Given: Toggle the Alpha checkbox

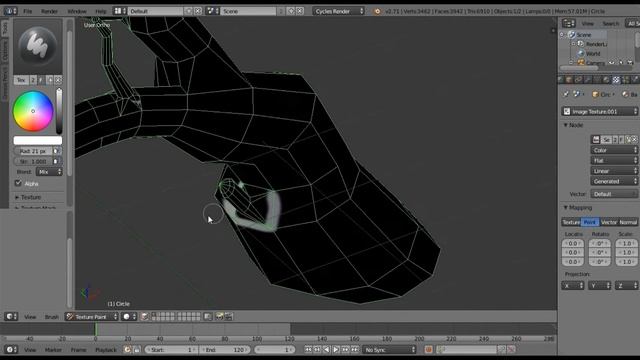Looking at the screenshot, I should pyautogui.click(x=18, y=183).
